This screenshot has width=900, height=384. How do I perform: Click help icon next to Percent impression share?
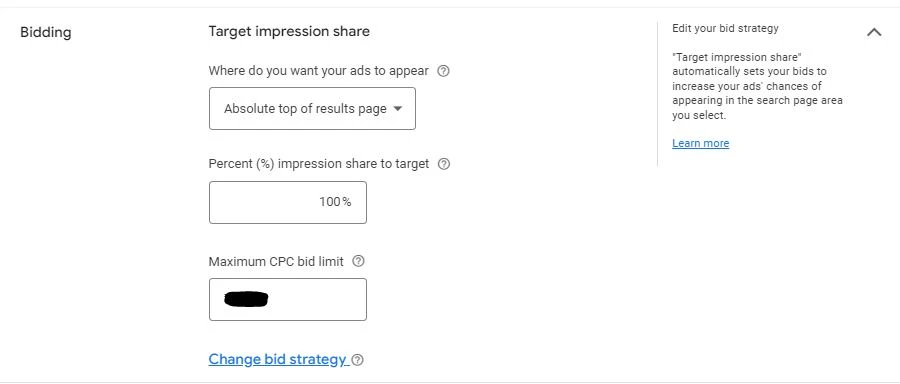444,164
